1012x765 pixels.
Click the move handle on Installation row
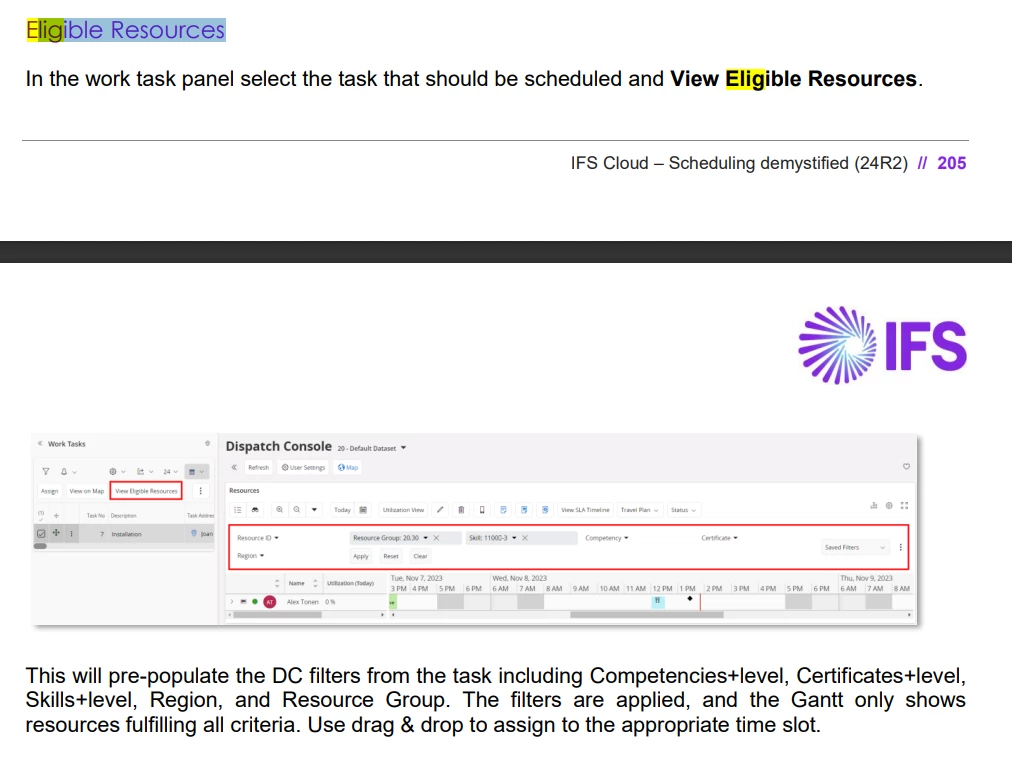pyautogui.click(x=56, y=533)
